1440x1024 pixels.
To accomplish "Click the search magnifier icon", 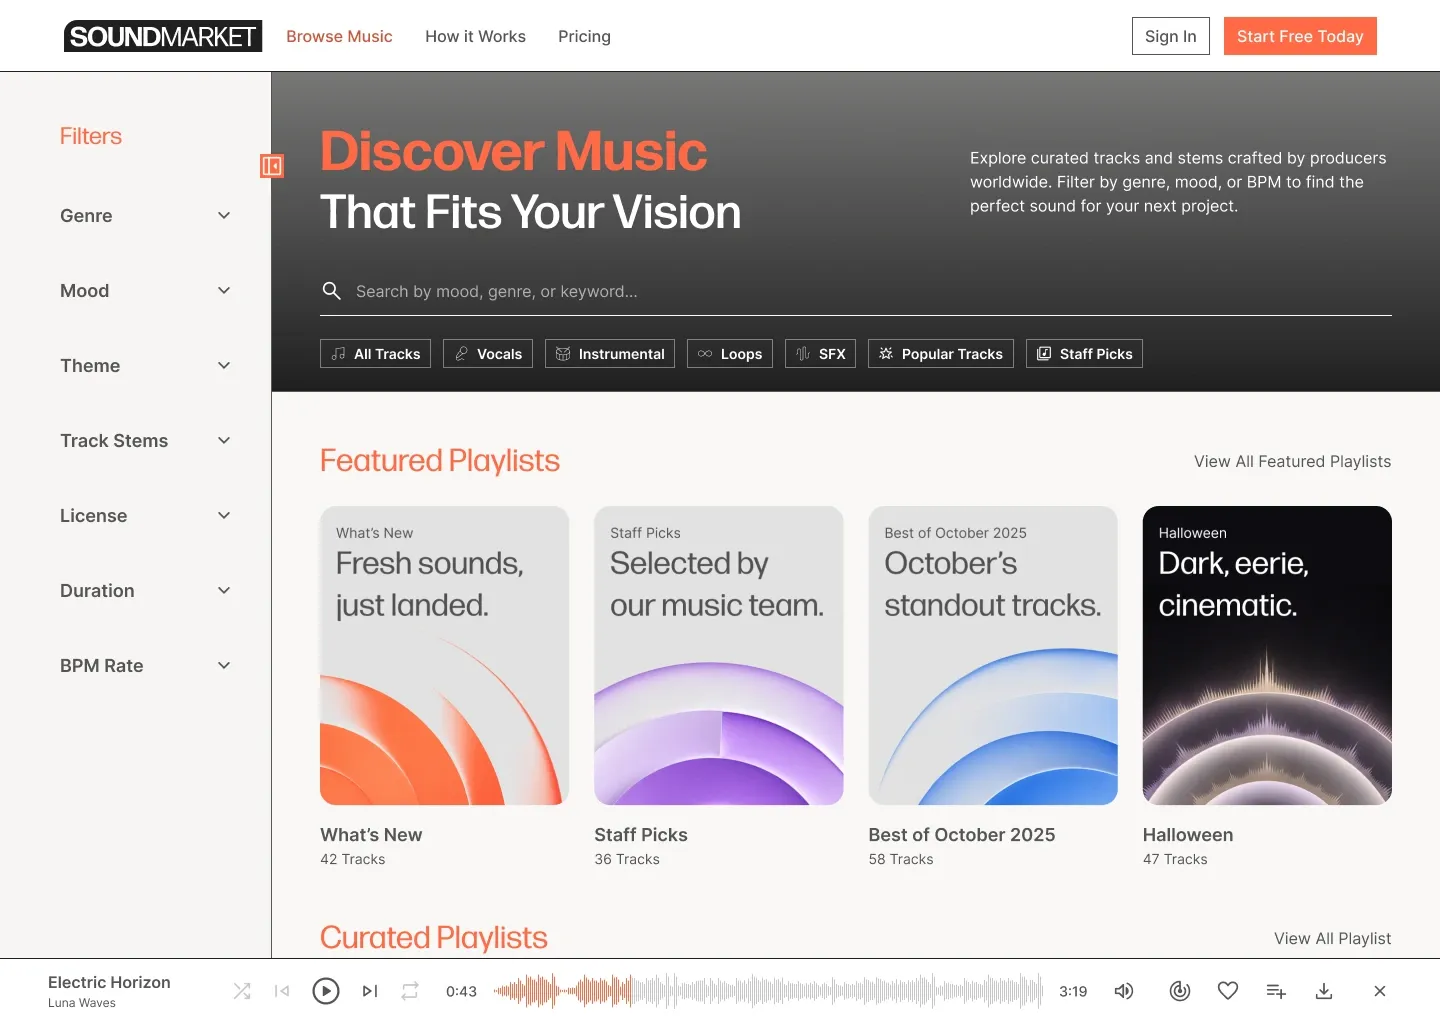I will click(x=332, y=291).
